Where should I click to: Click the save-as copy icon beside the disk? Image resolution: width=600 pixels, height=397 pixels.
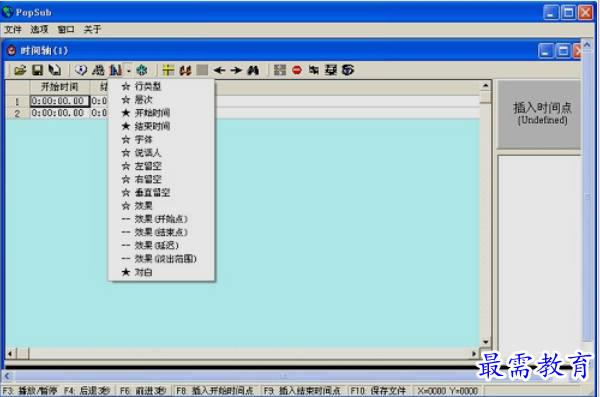click(x=55, y=70)
